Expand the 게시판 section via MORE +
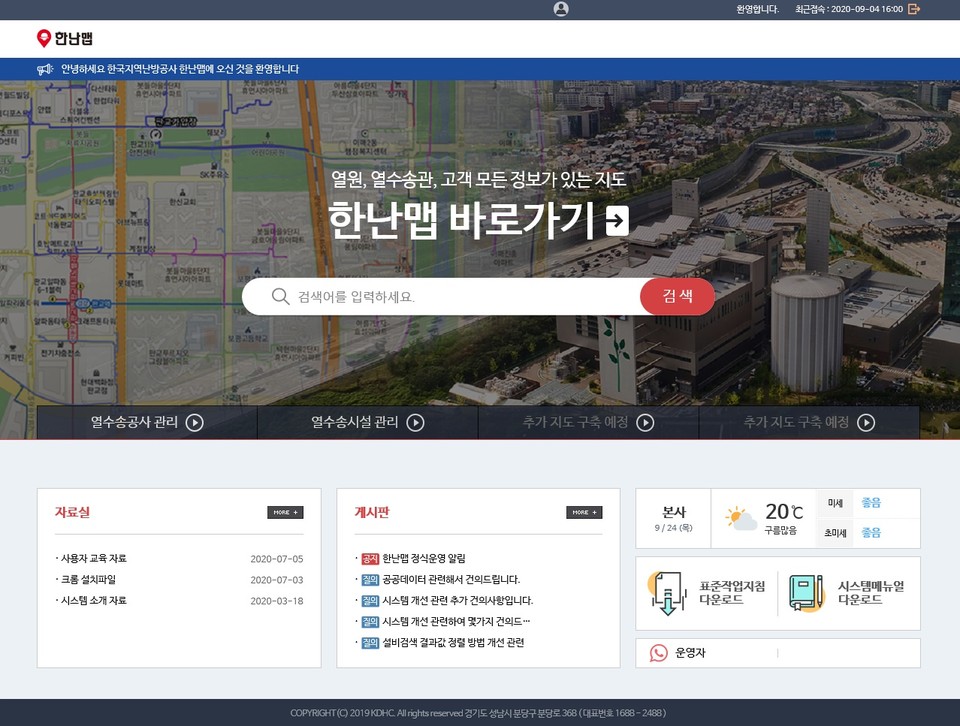The width and height of the screenshot is (960, 726). pos(584,512)
